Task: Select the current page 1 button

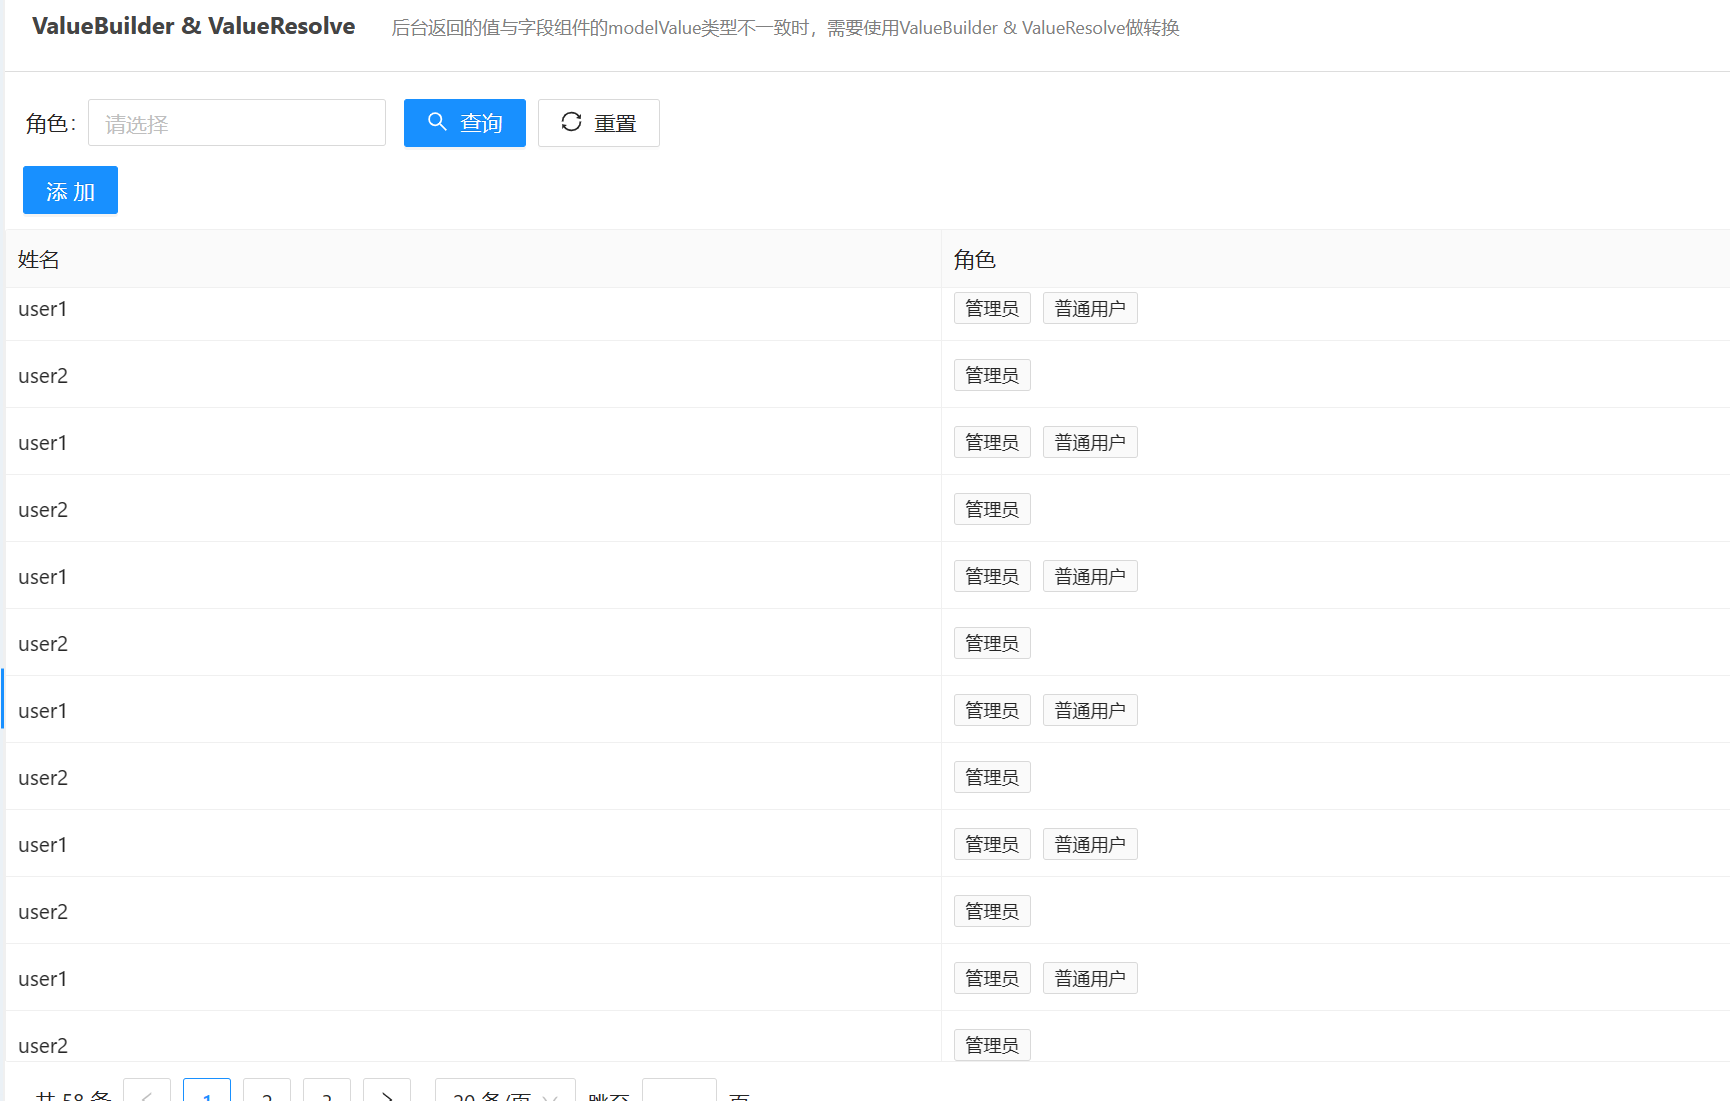Action: (x=207, y=1096)
